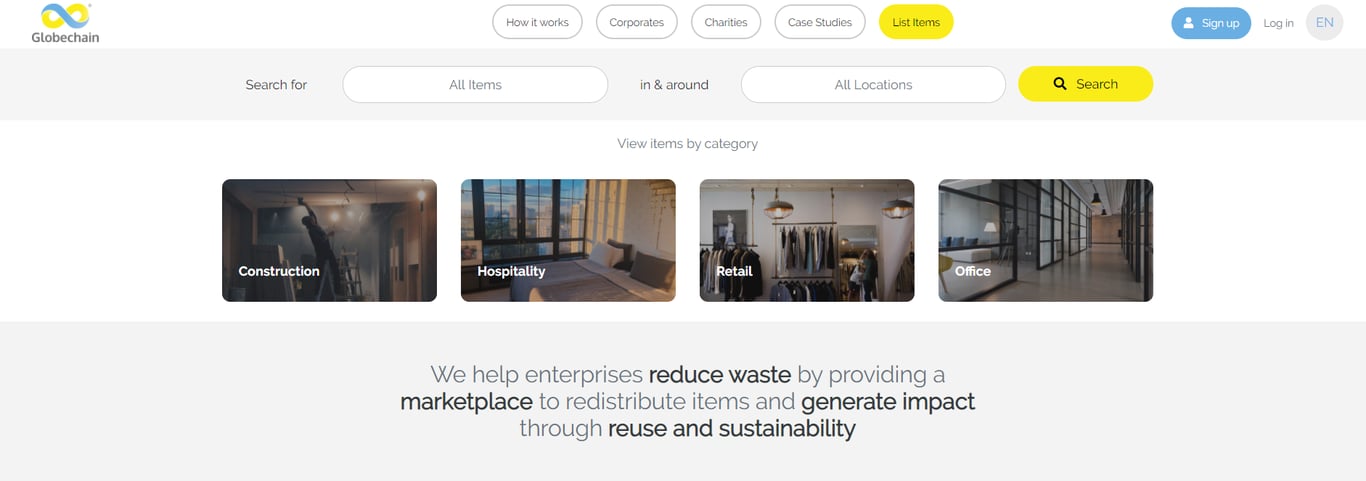Click the Globechain infinity logo
1366x481 pixels.
tap(66, 16)
